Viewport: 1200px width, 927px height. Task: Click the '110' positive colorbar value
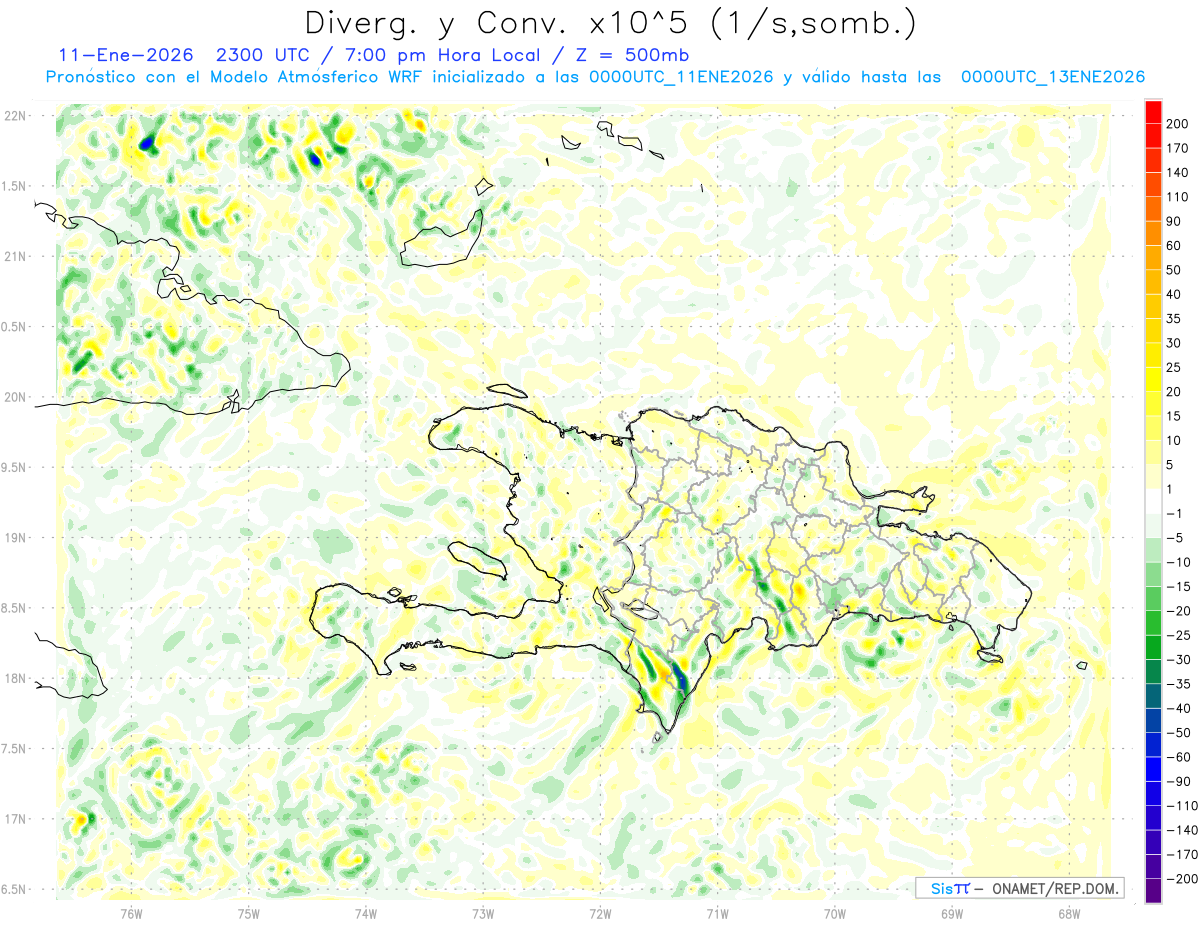(1178, 197)
